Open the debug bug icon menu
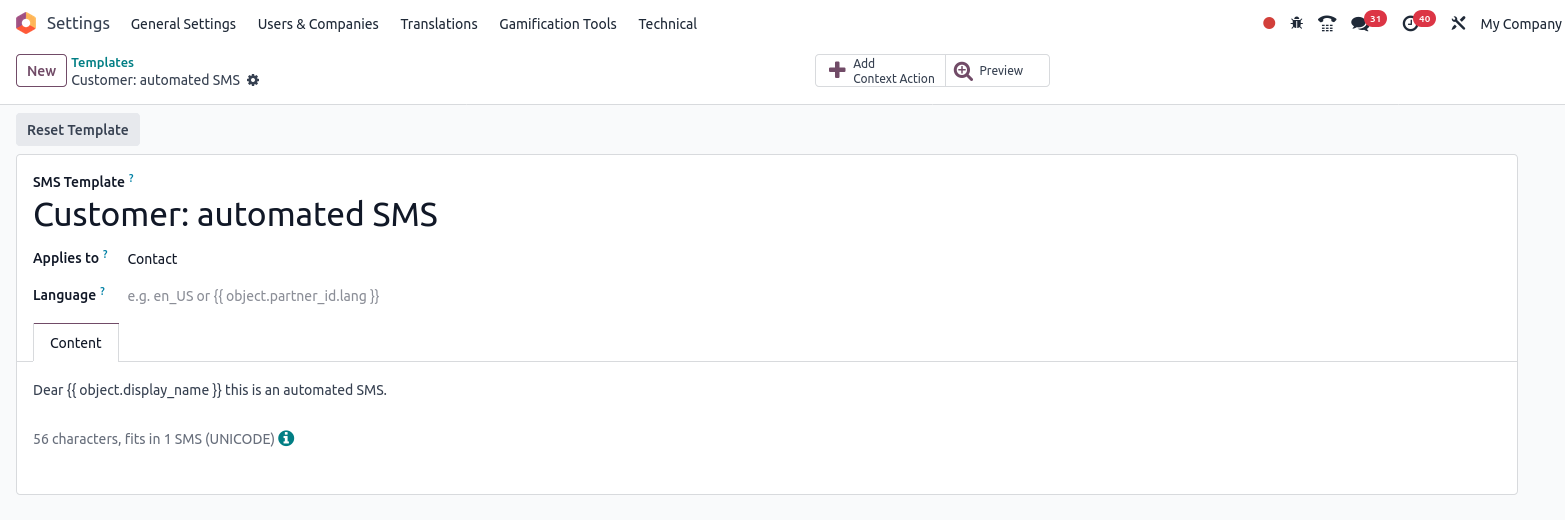The image size is (1565, 520). 1297,23
